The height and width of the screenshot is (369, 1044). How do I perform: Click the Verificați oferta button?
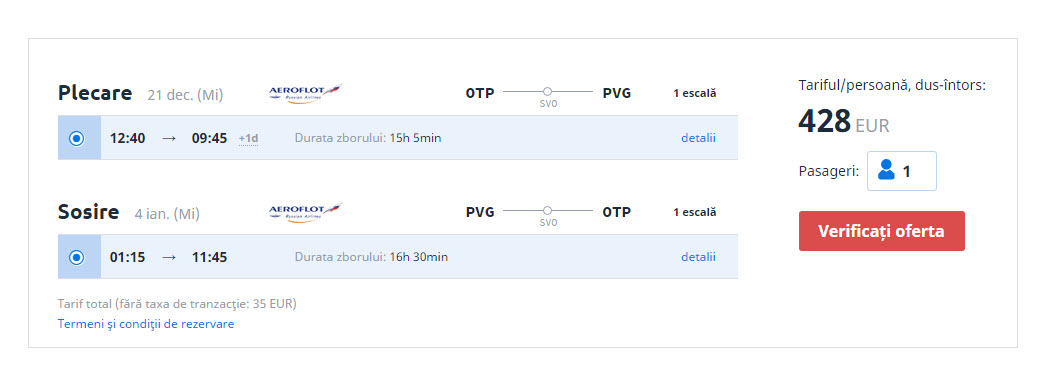point(882,231)
